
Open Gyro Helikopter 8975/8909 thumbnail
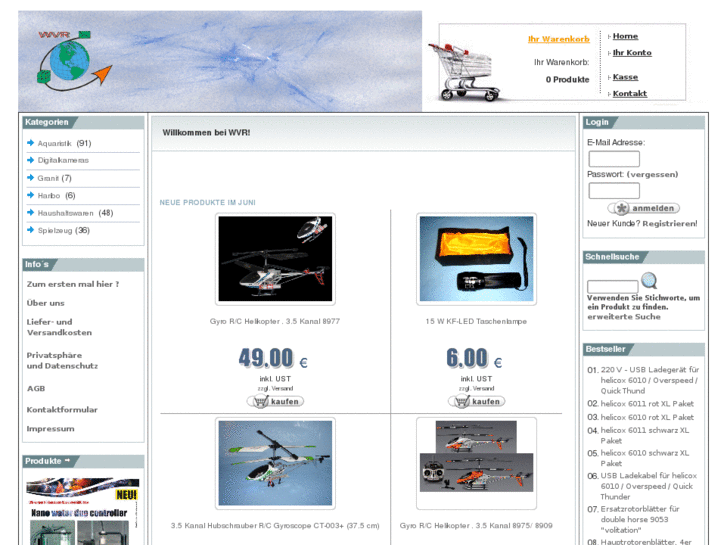pyautogui.click(x=477, y=463)
